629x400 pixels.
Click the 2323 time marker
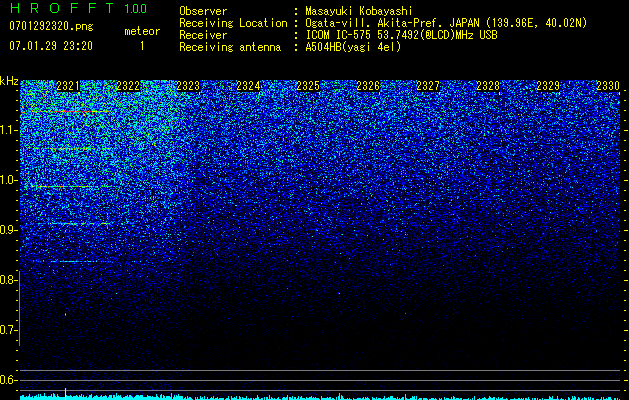[188, 86]
